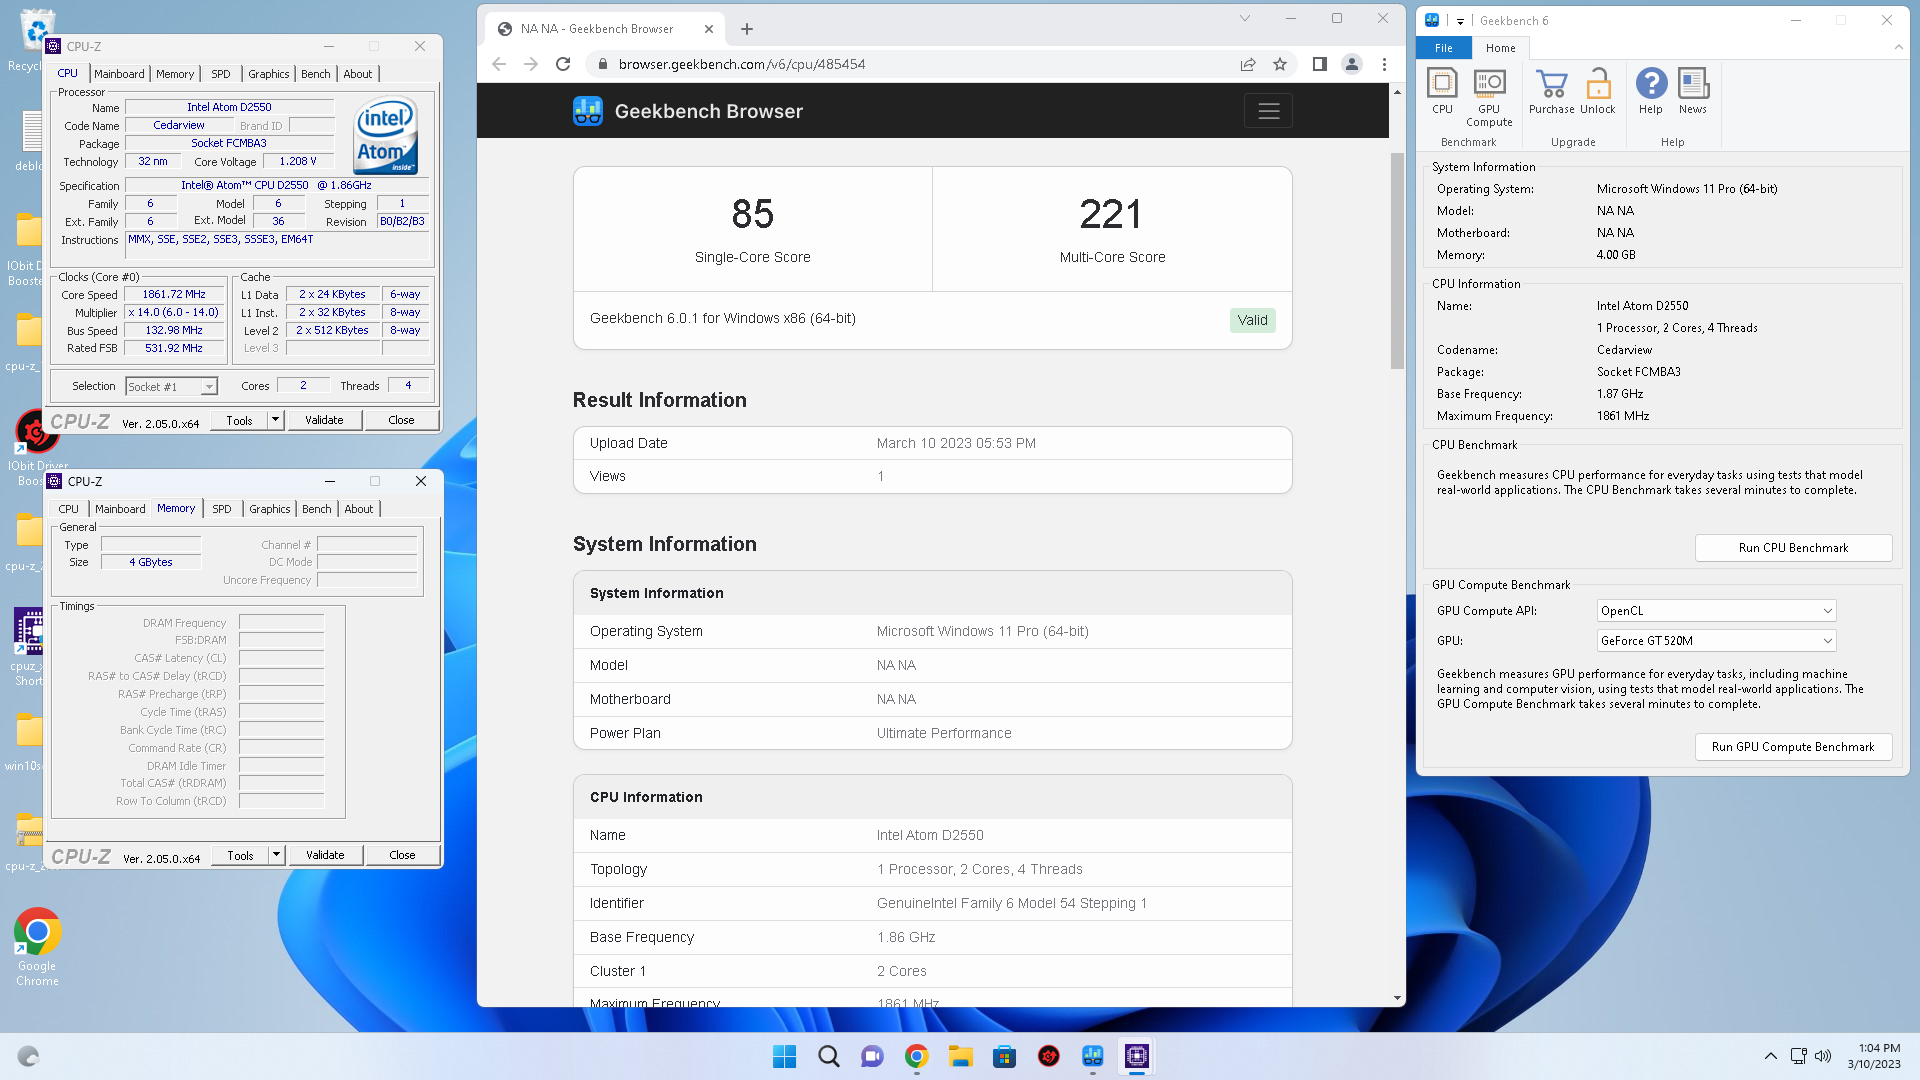Click the Windows Start button
Image resolution: width=1920 pixels, height=1080 pixels.
[x=785, y=1056]
